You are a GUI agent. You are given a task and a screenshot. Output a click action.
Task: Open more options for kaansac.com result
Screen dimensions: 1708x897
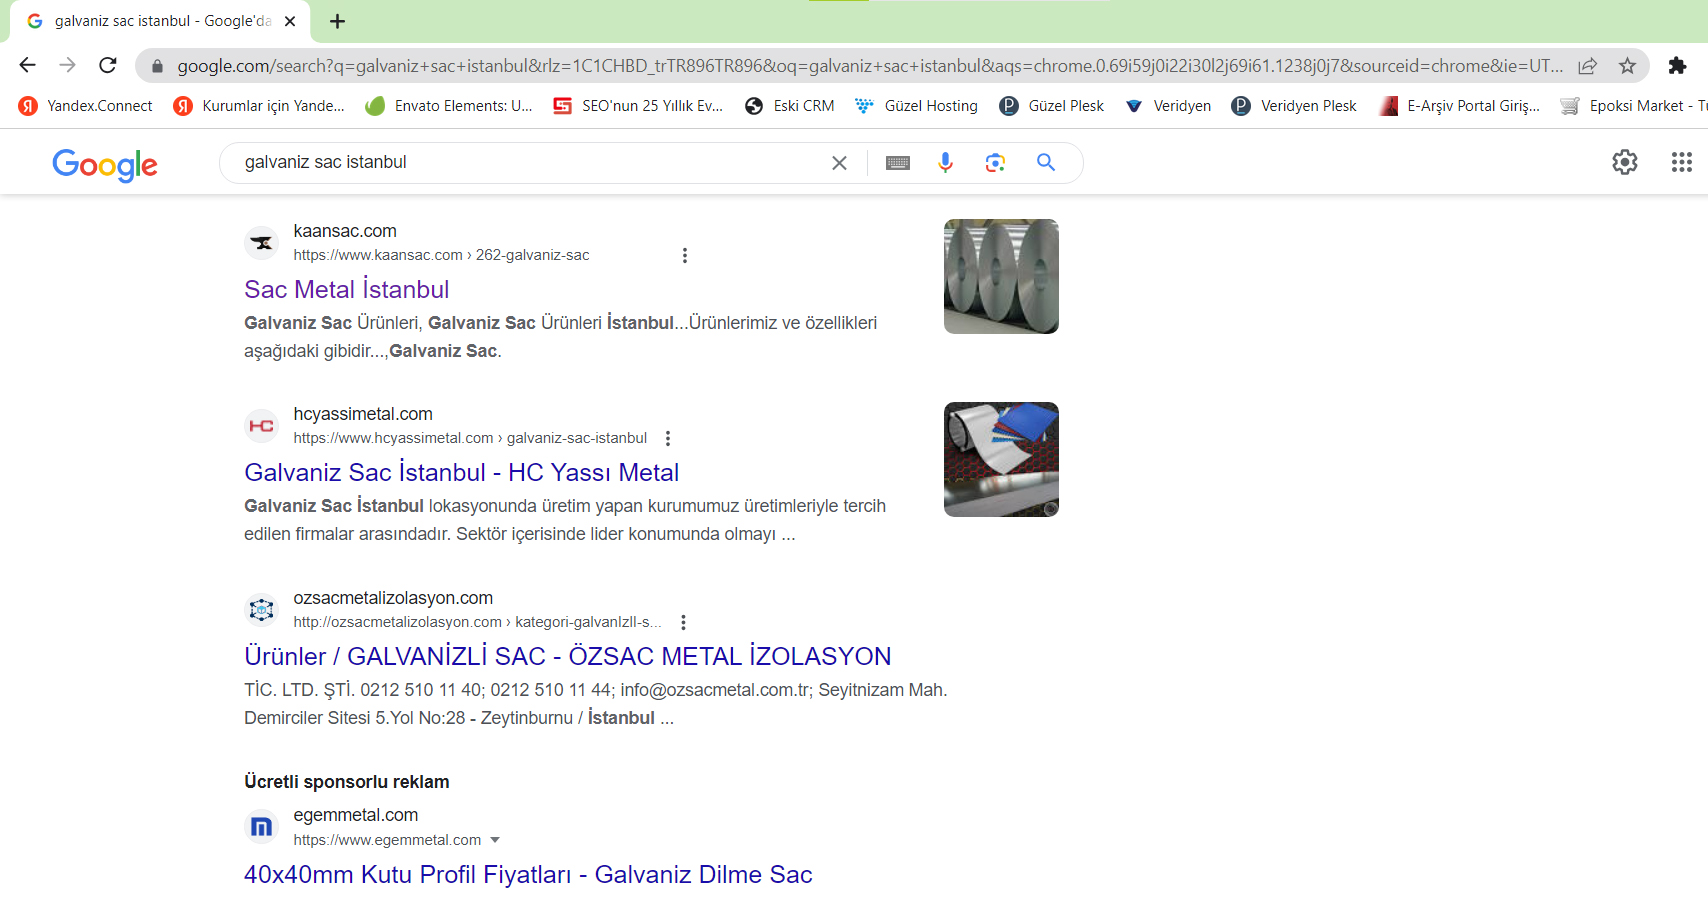685,255
